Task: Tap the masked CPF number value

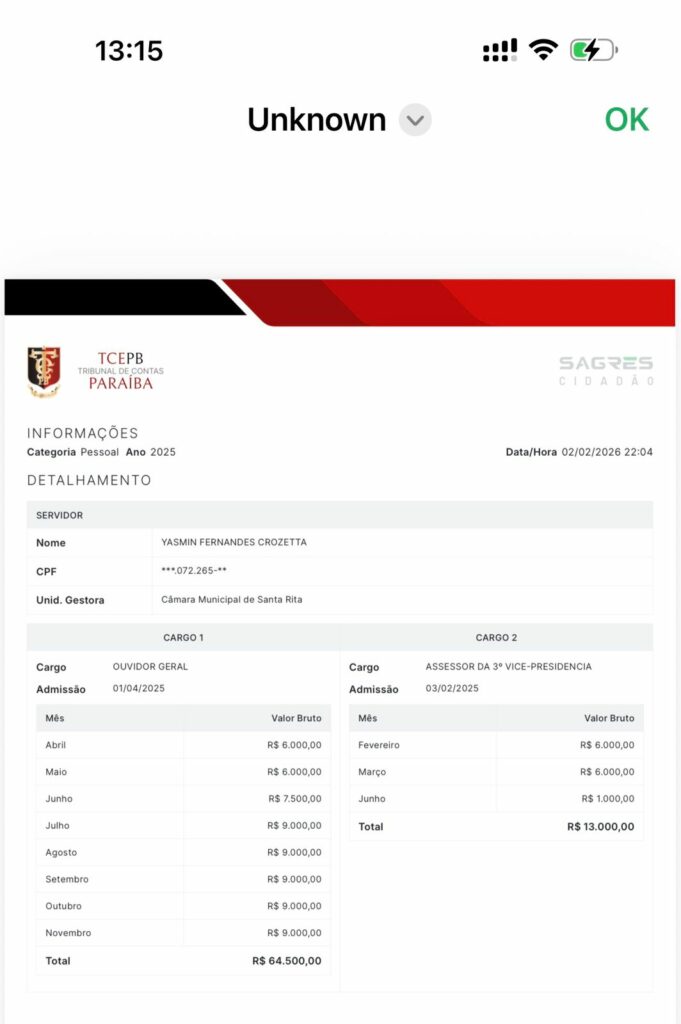Action: tap(200, 571)
